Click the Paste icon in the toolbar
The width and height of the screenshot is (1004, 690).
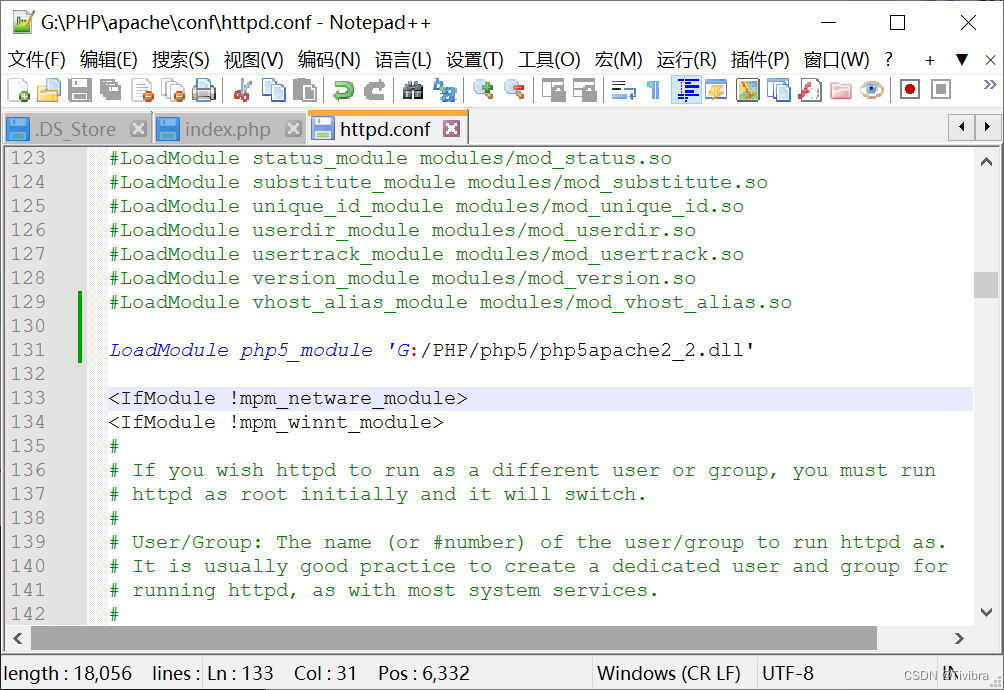tap(305, 90)
